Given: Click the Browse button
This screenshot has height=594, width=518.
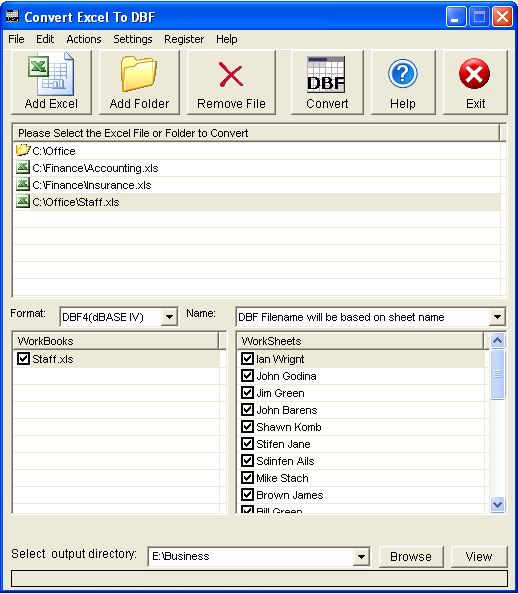Looking at the screenshot, I should 411,556.
